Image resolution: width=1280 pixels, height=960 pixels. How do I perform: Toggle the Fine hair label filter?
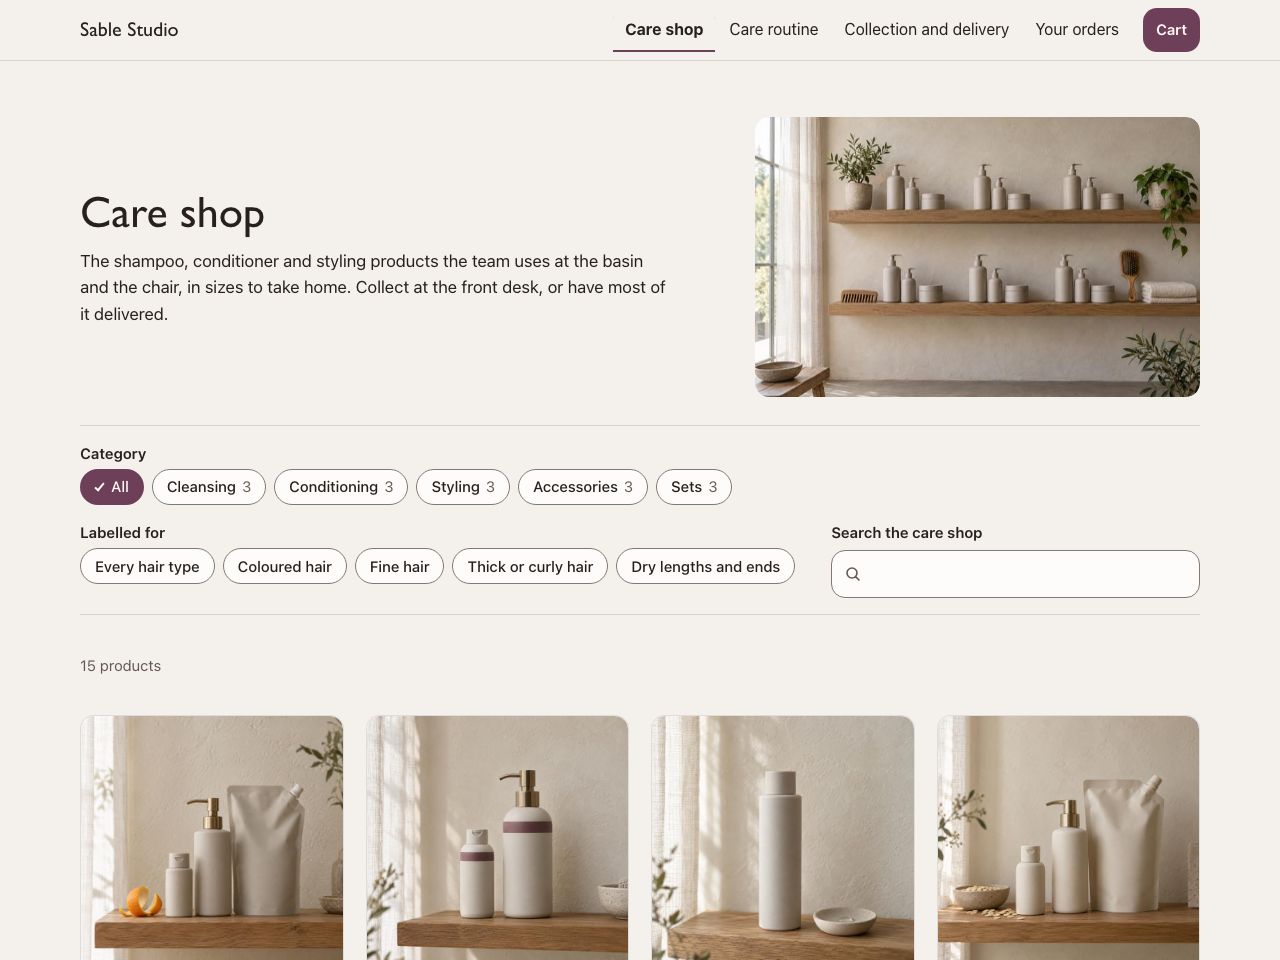(399, 566)
